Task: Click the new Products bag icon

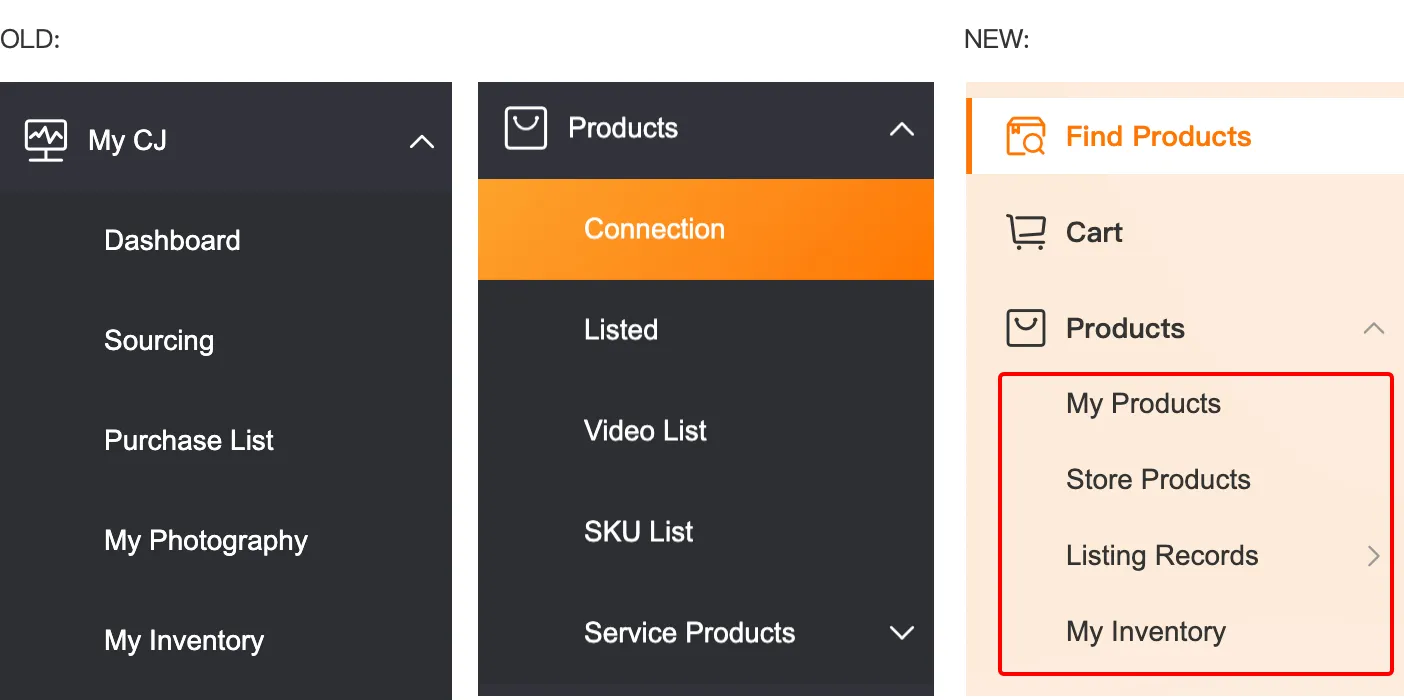Action: 1025,329
